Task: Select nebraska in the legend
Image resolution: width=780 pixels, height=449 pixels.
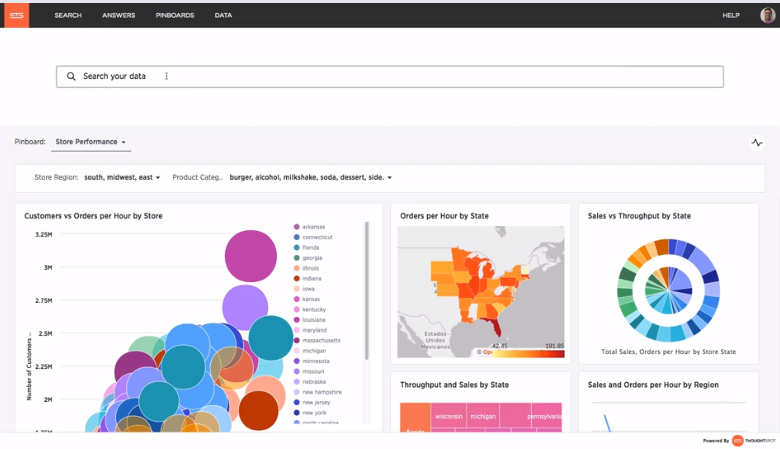Action: point(310,382)
